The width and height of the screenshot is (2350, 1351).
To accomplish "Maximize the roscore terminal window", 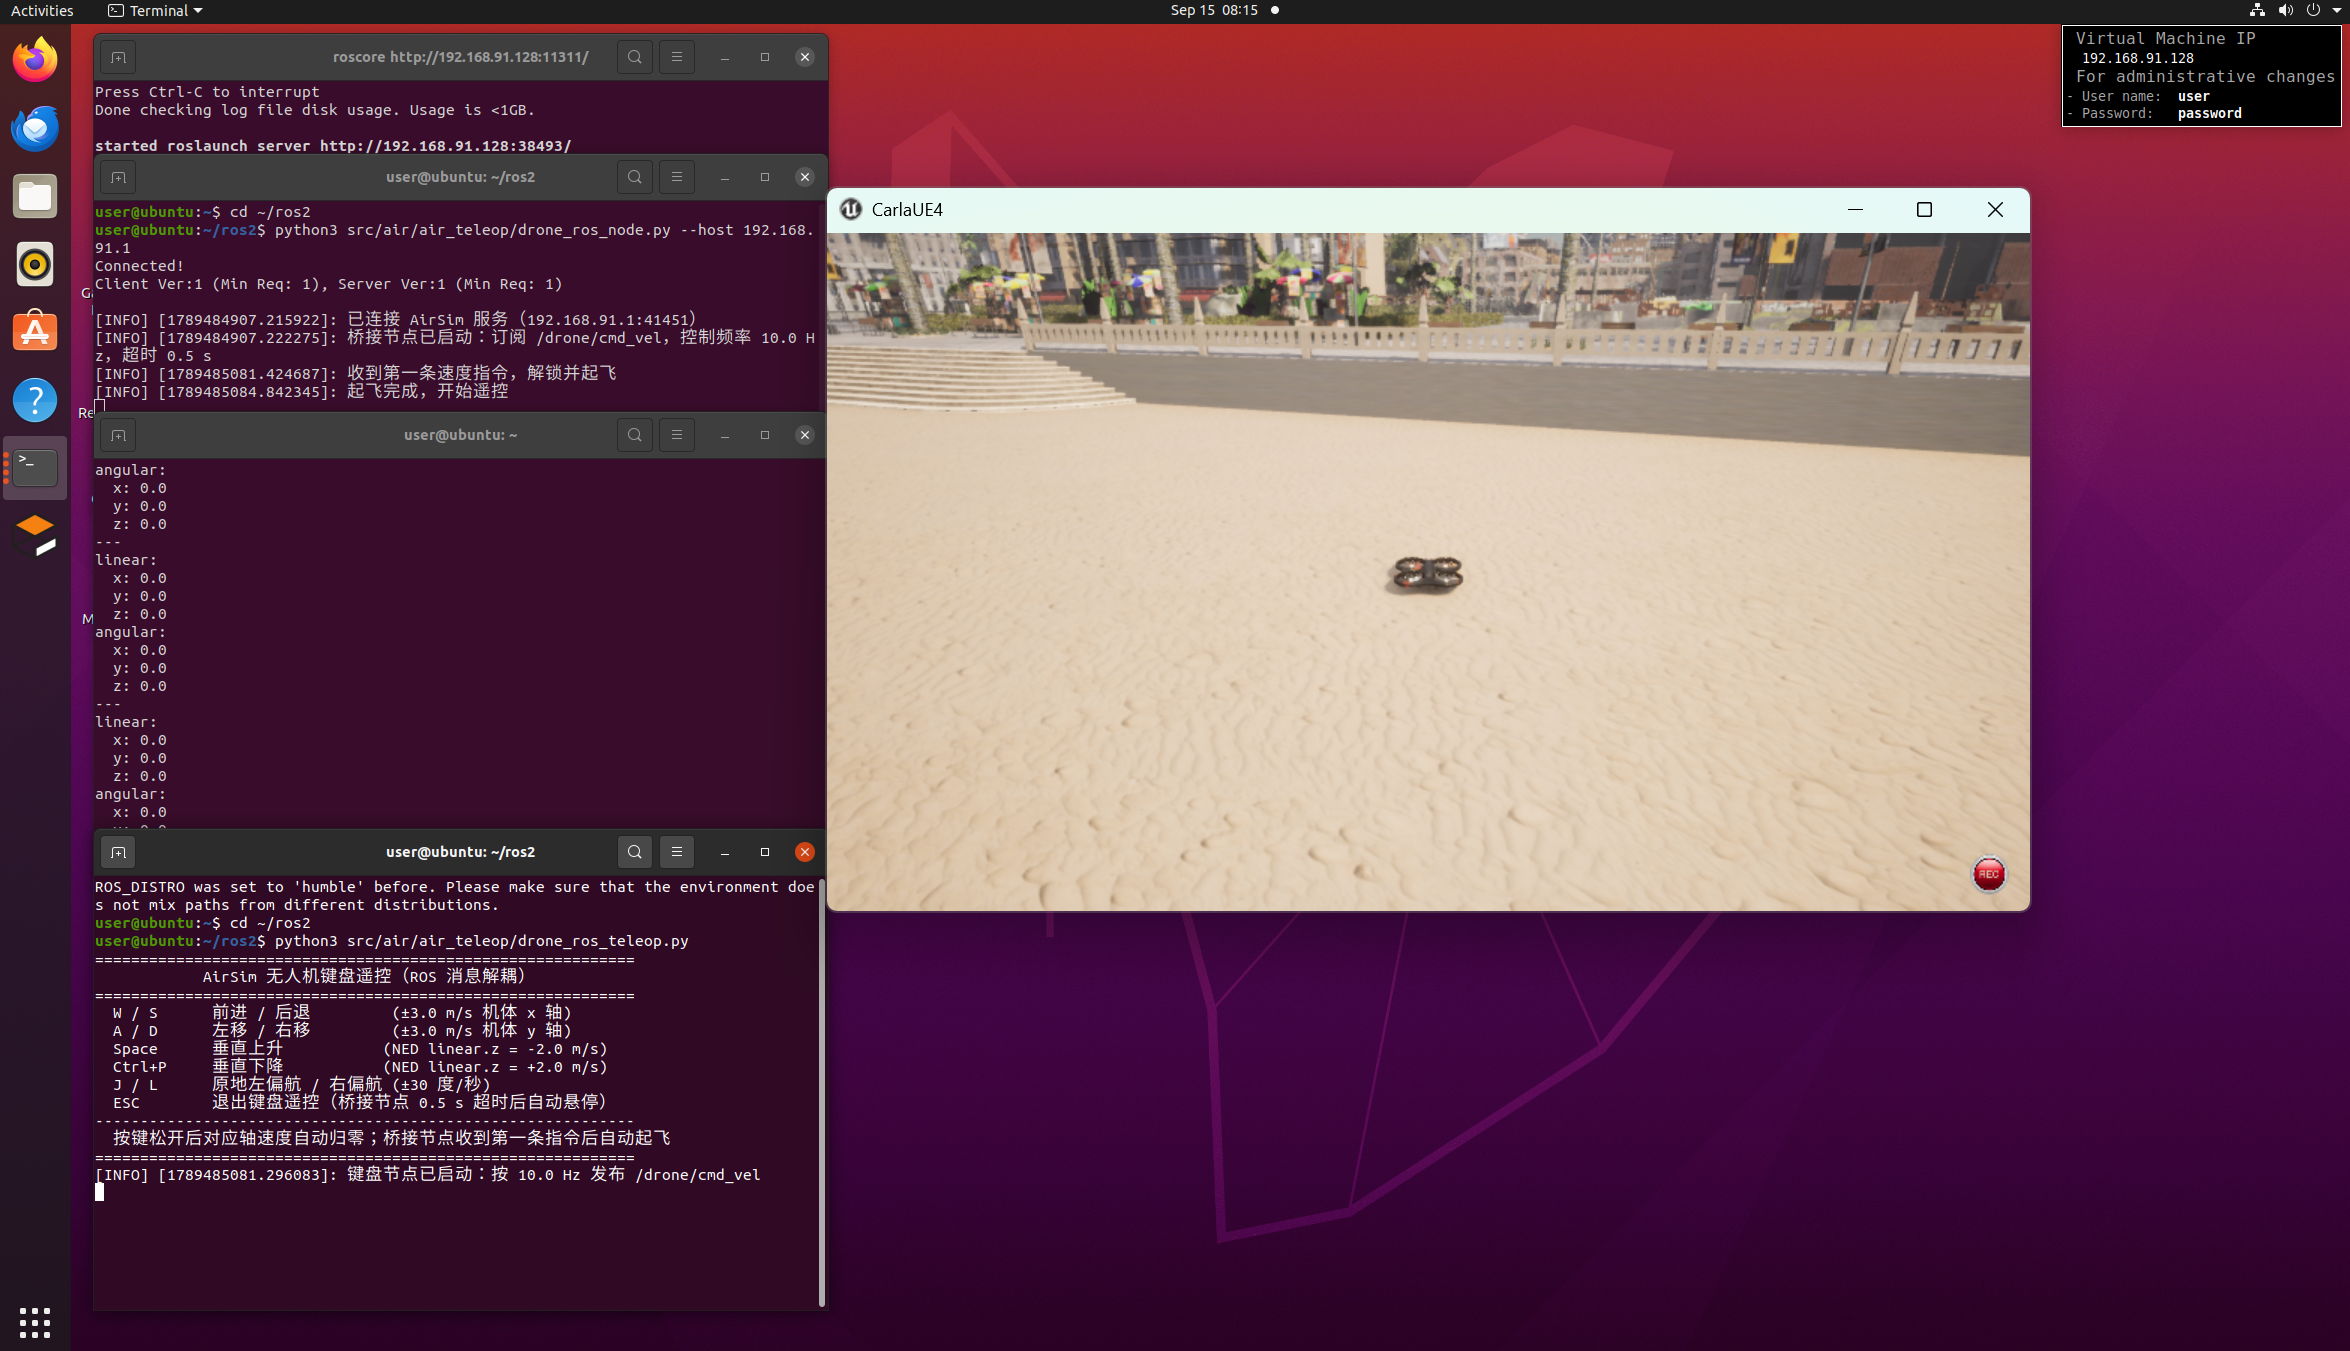I will point(765,57).
